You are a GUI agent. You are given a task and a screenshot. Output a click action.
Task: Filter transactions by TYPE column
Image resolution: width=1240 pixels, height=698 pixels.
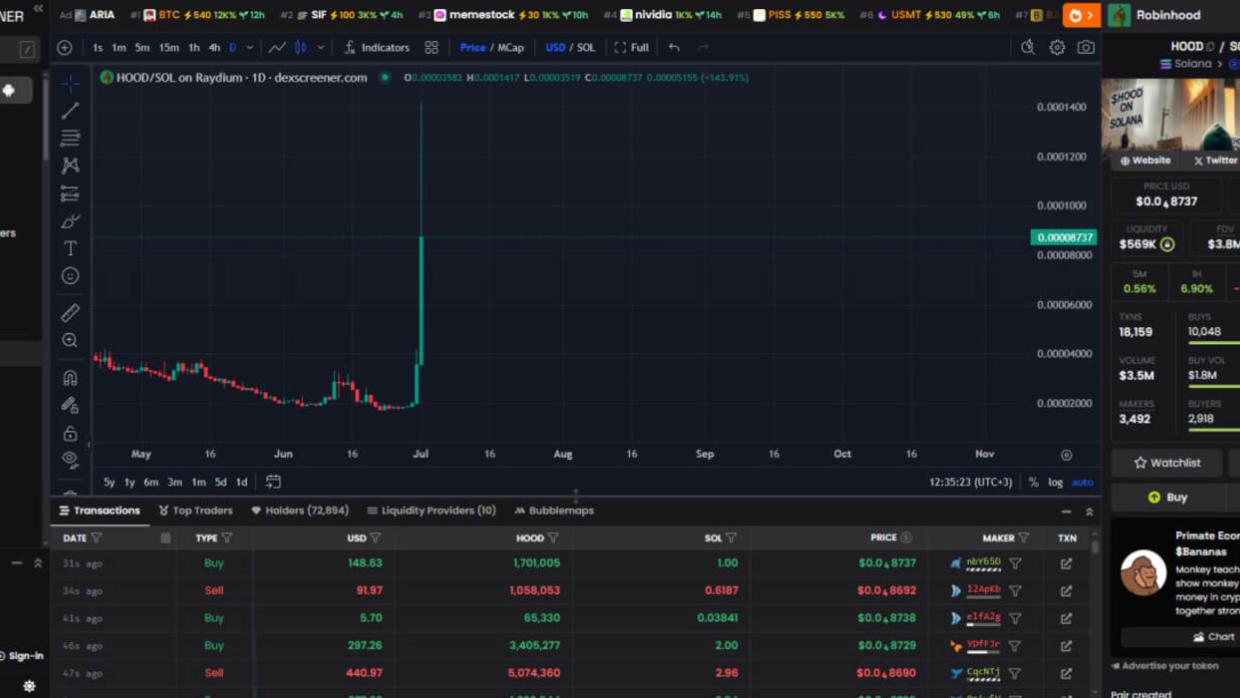pyautogui.click(x=228, y=538)
